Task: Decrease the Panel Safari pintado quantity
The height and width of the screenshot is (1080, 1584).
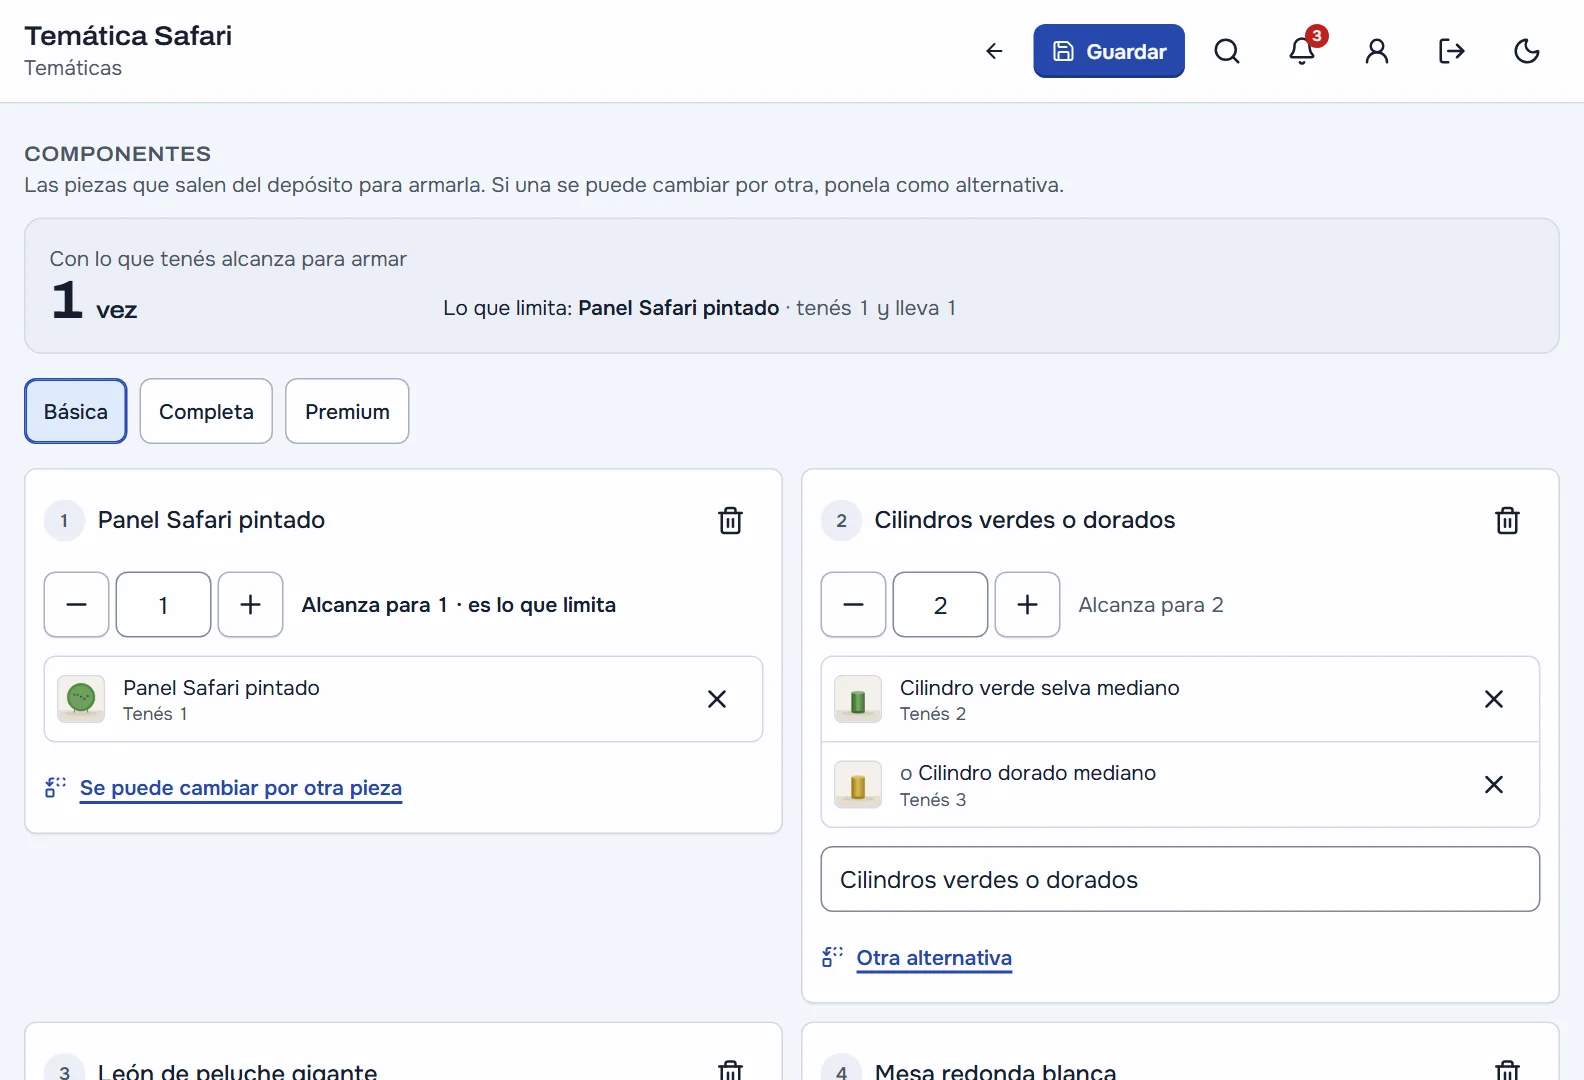Action: 76,605
